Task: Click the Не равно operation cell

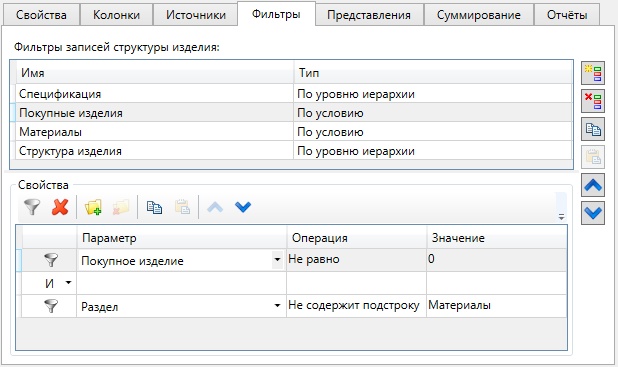Action: [356, 260]
